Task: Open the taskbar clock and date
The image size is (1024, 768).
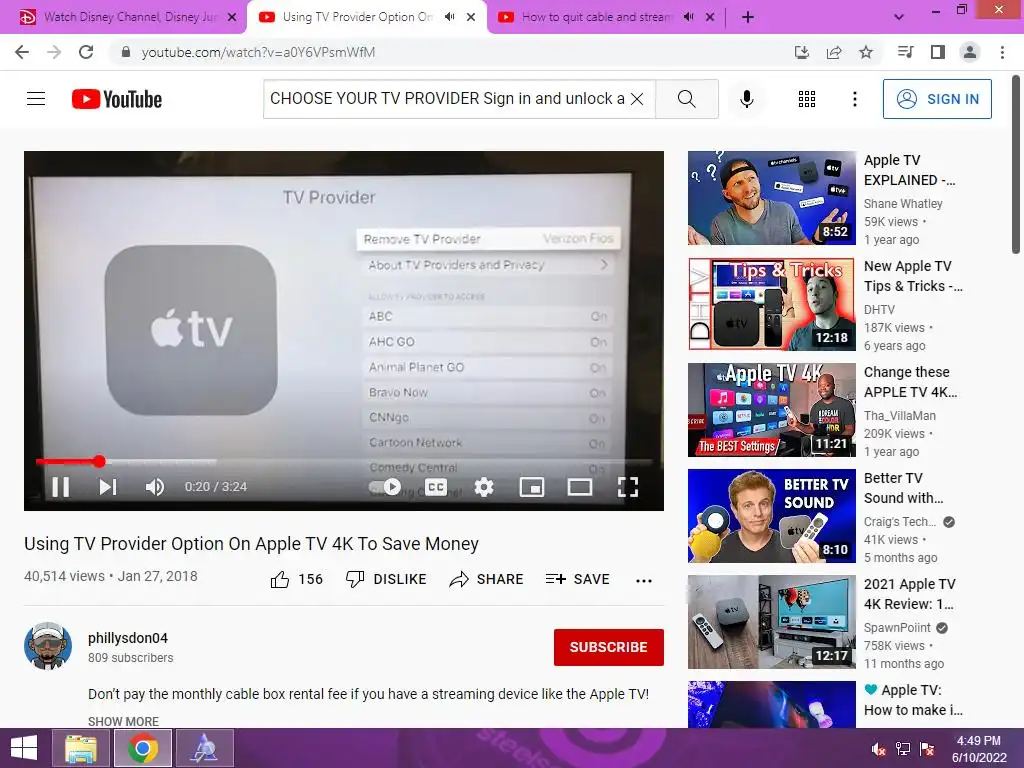Action: [979, 749]
